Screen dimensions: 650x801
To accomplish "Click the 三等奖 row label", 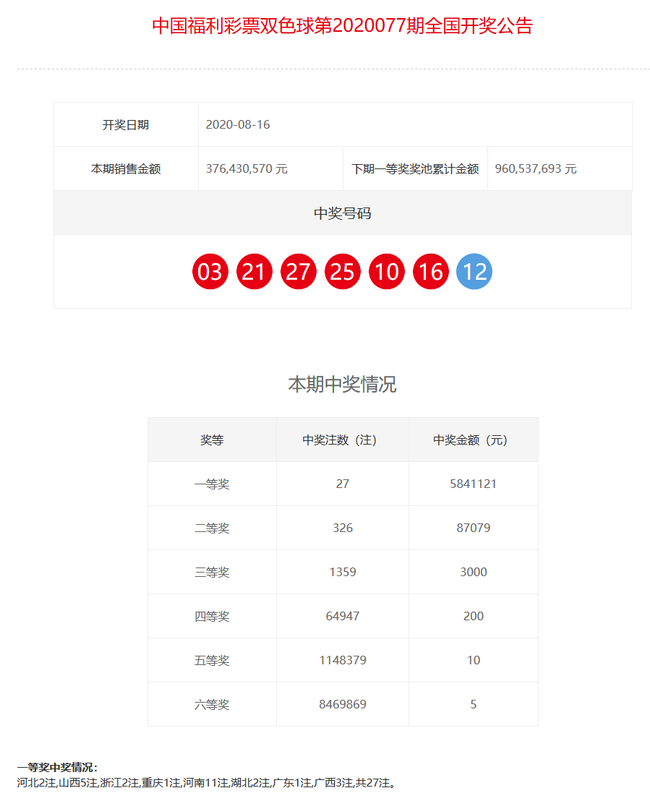I will click(x=212, y=572).
